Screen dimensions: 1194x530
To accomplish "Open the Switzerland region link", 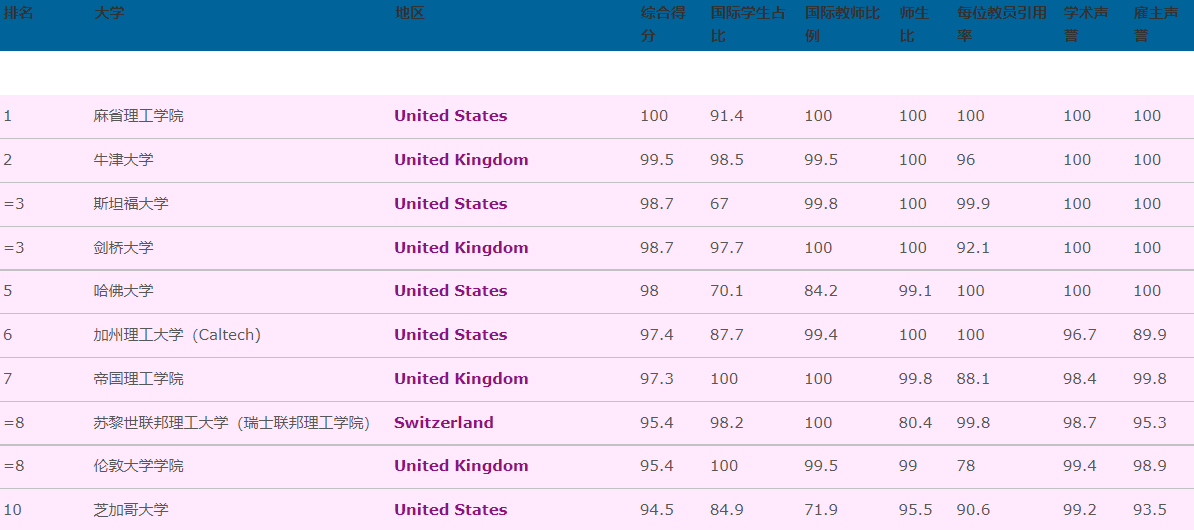I will [443, 423].
